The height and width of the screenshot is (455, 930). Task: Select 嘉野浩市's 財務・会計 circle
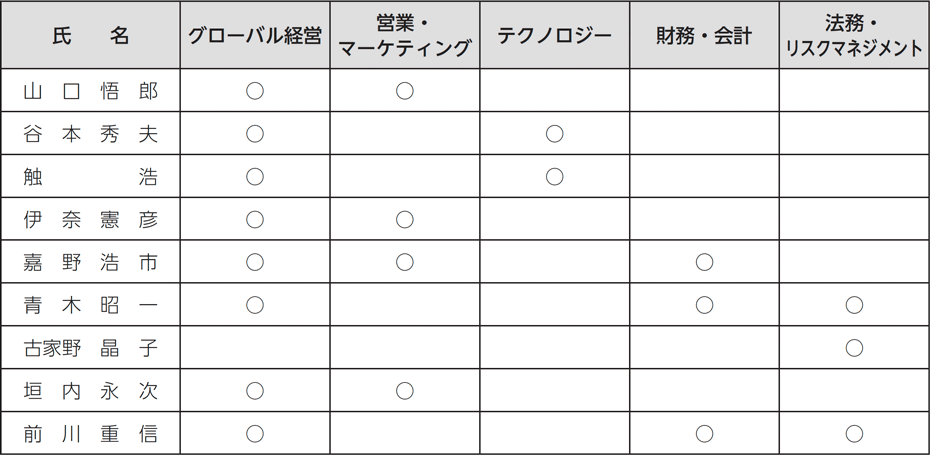coord(704,262)
